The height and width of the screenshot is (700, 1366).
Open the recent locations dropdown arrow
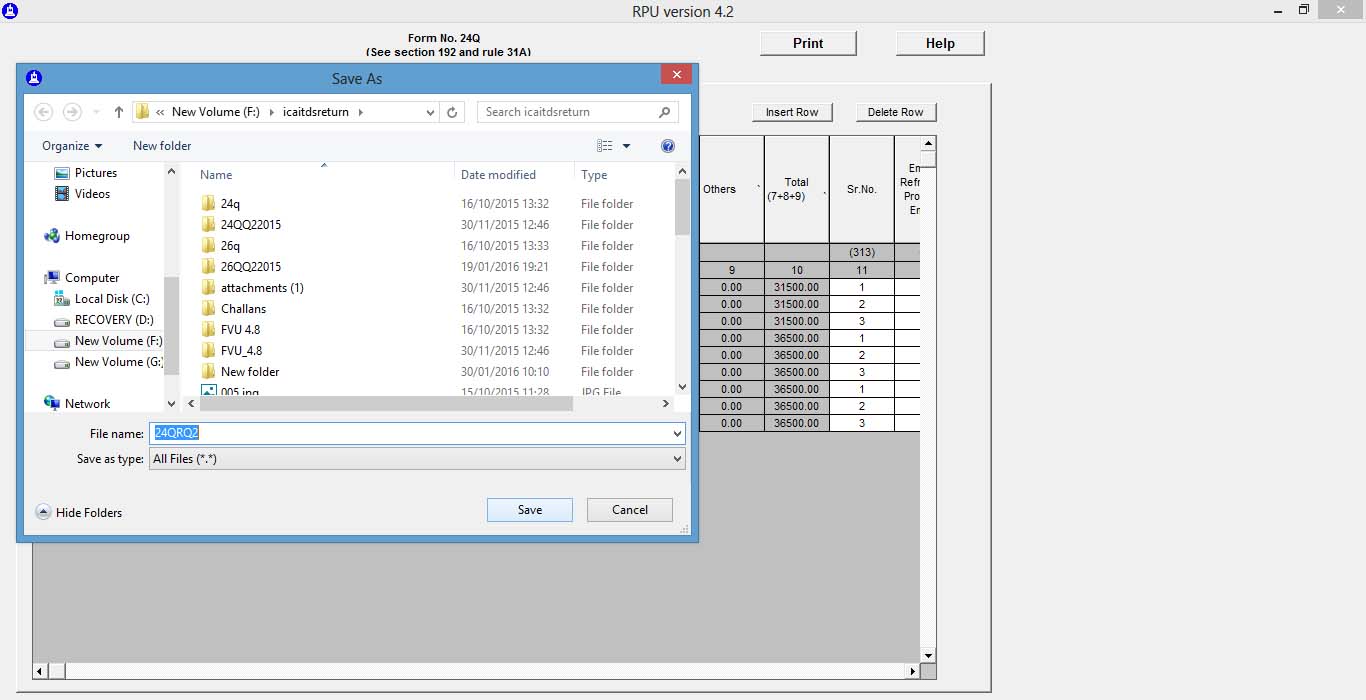(x=96, y=112)
